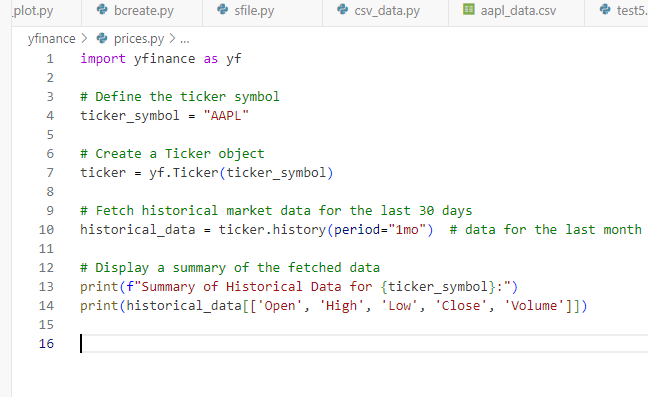Viewport: 648px width, 397px height.
Task: Click comment '# Define the ticker symbol'
Action: 180,97
